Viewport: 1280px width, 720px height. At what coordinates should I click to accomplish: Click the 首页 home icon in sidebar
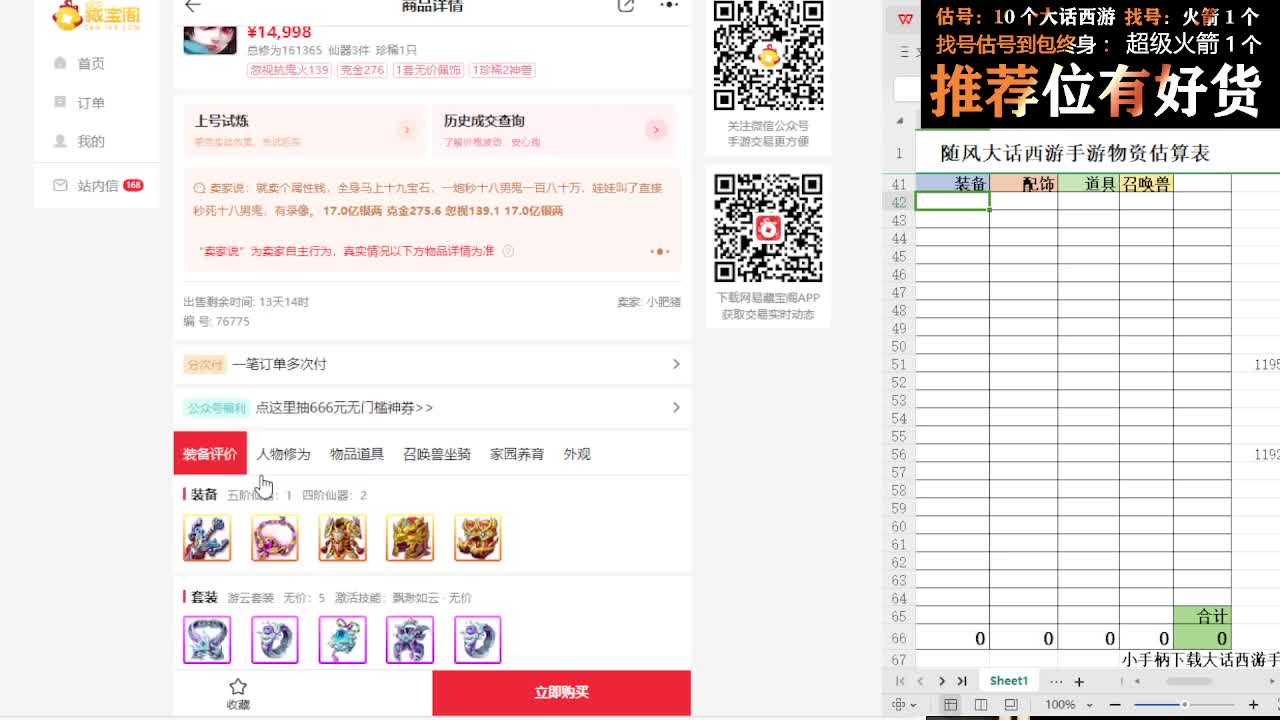(x=62, y=62)
